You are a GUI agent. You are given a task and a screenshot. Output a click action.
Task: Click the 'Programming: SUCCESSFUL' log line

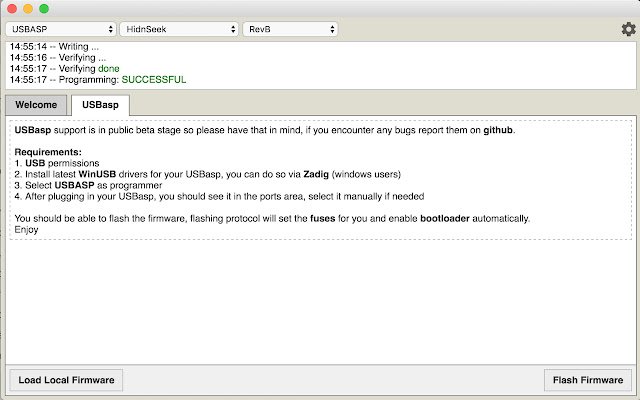pyautogui.click(x=98, y=80)
